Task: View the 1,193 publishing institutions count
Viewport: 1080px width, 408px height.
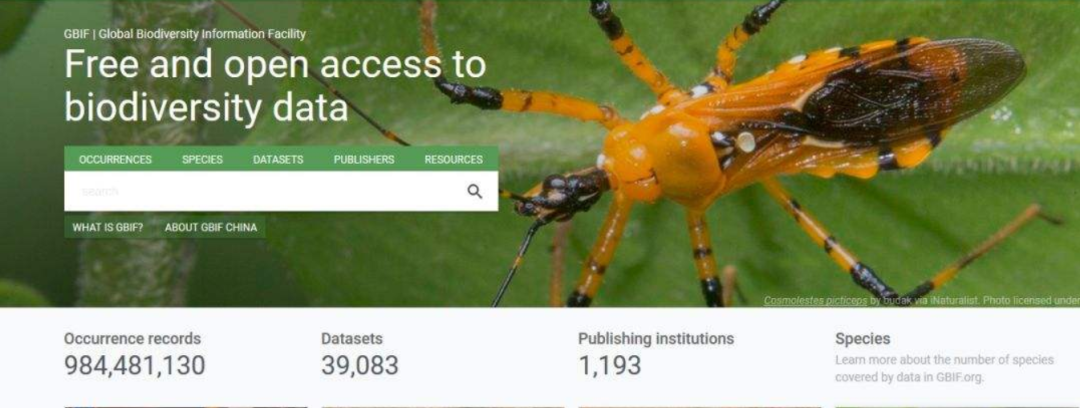Action: 610,365
